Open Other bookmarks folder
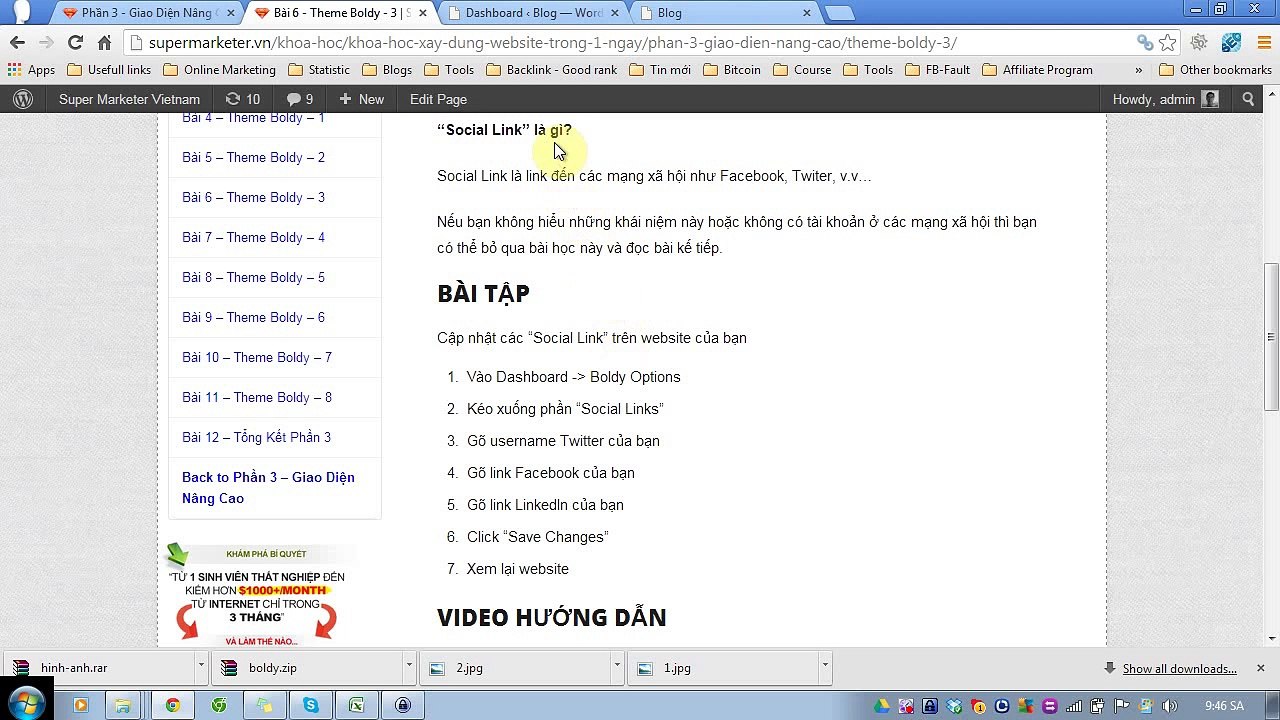The height and width of the screenshot is (720, 1280). coord(1215,70)
